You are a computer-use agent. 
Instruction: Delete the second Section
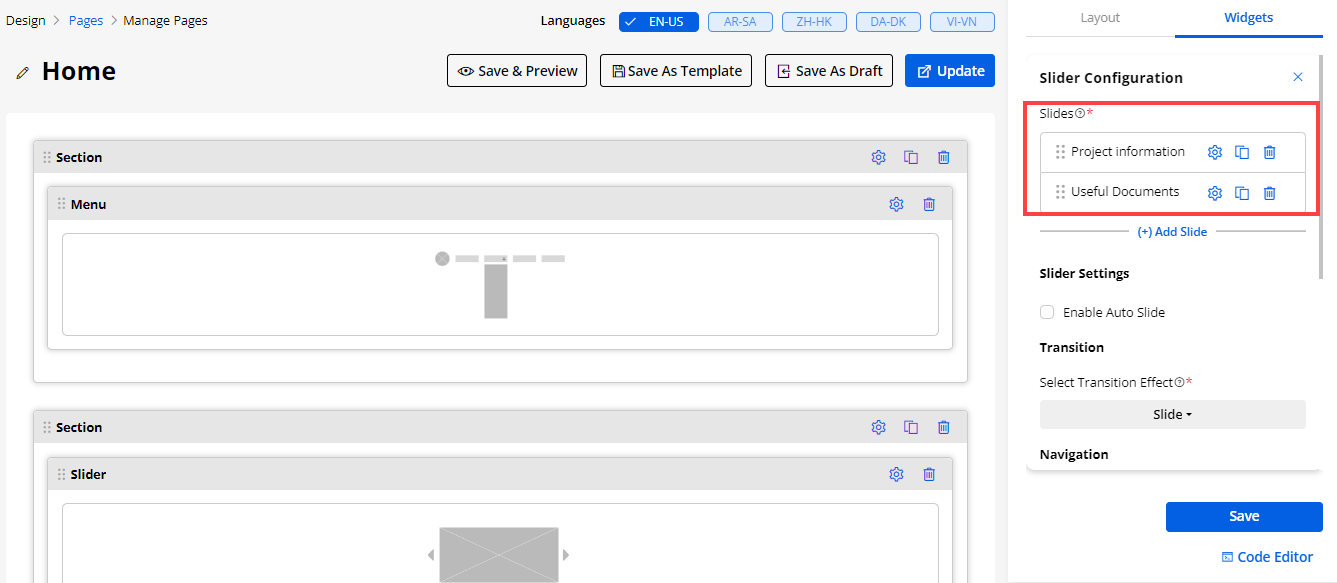(943, 427)
